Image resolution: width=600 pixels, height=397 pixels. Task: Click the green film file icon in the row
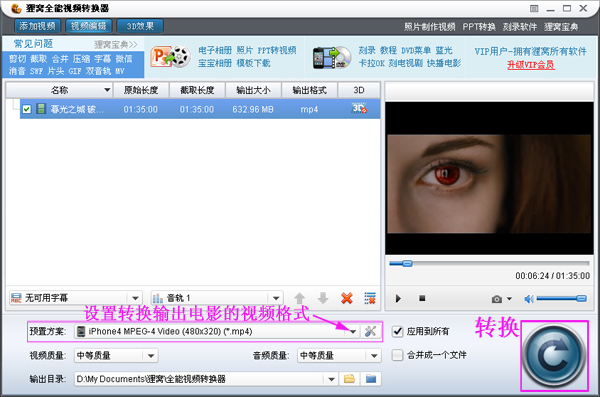[x=41, y=109]
